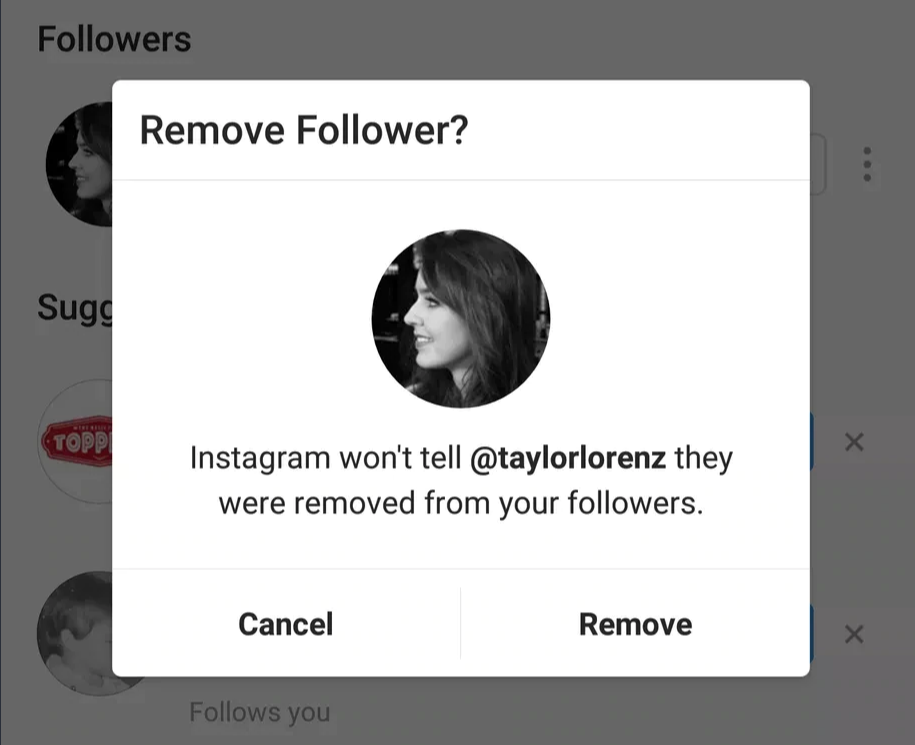Dismiss the bottom suggested account with its X
915x745 pixels.
tap(853, 634)
